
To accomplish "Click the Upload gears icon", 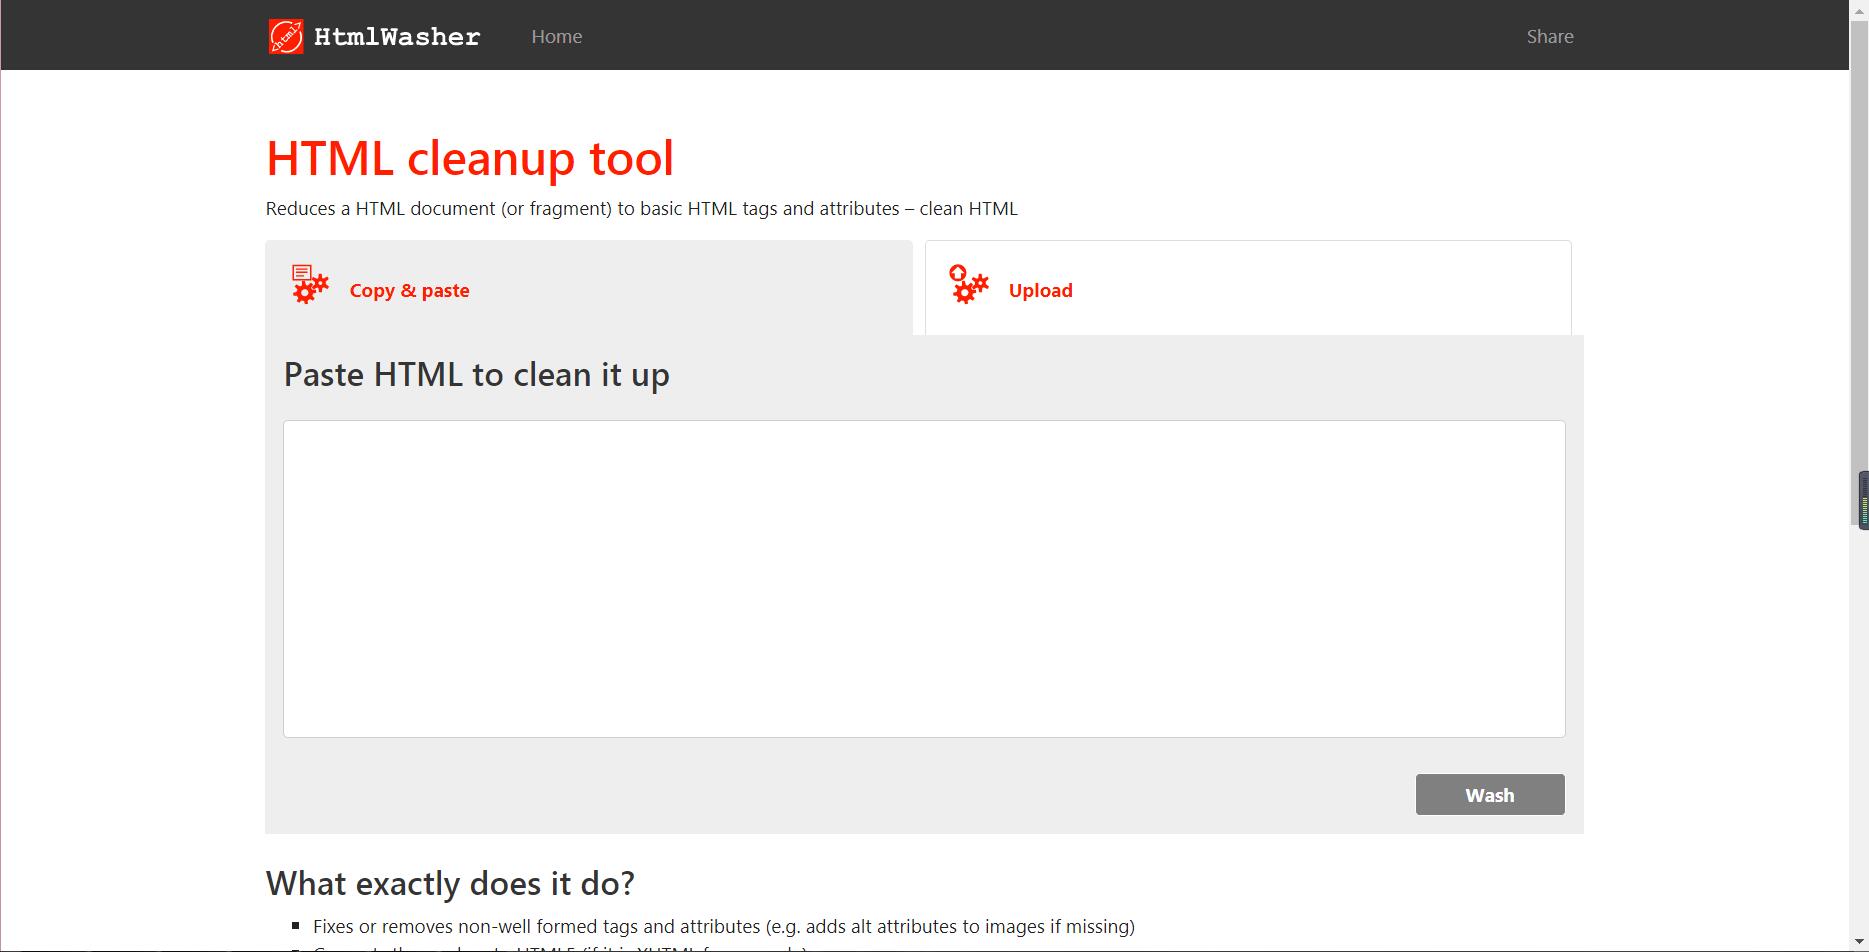I will coord(969,284).
